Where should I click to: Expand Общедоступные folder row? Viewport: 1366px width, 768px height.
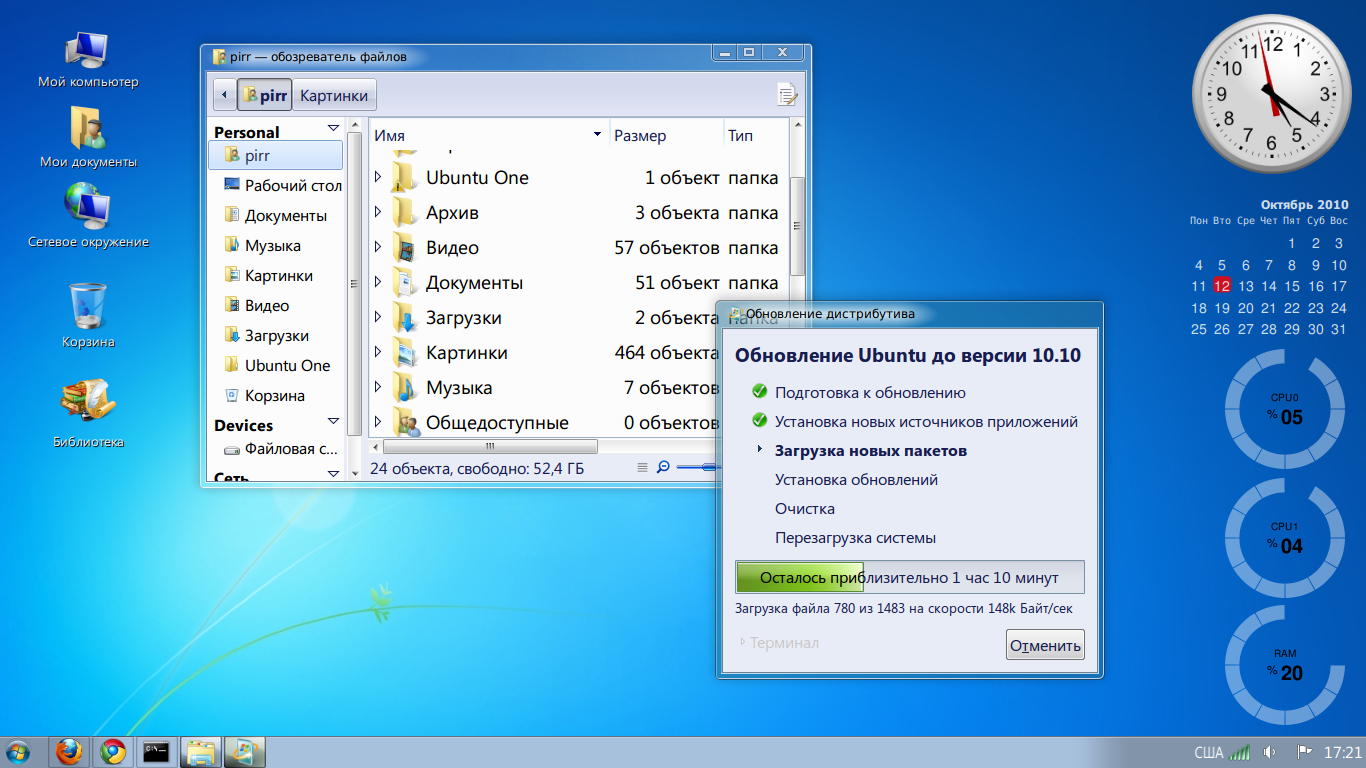(378, 422)
